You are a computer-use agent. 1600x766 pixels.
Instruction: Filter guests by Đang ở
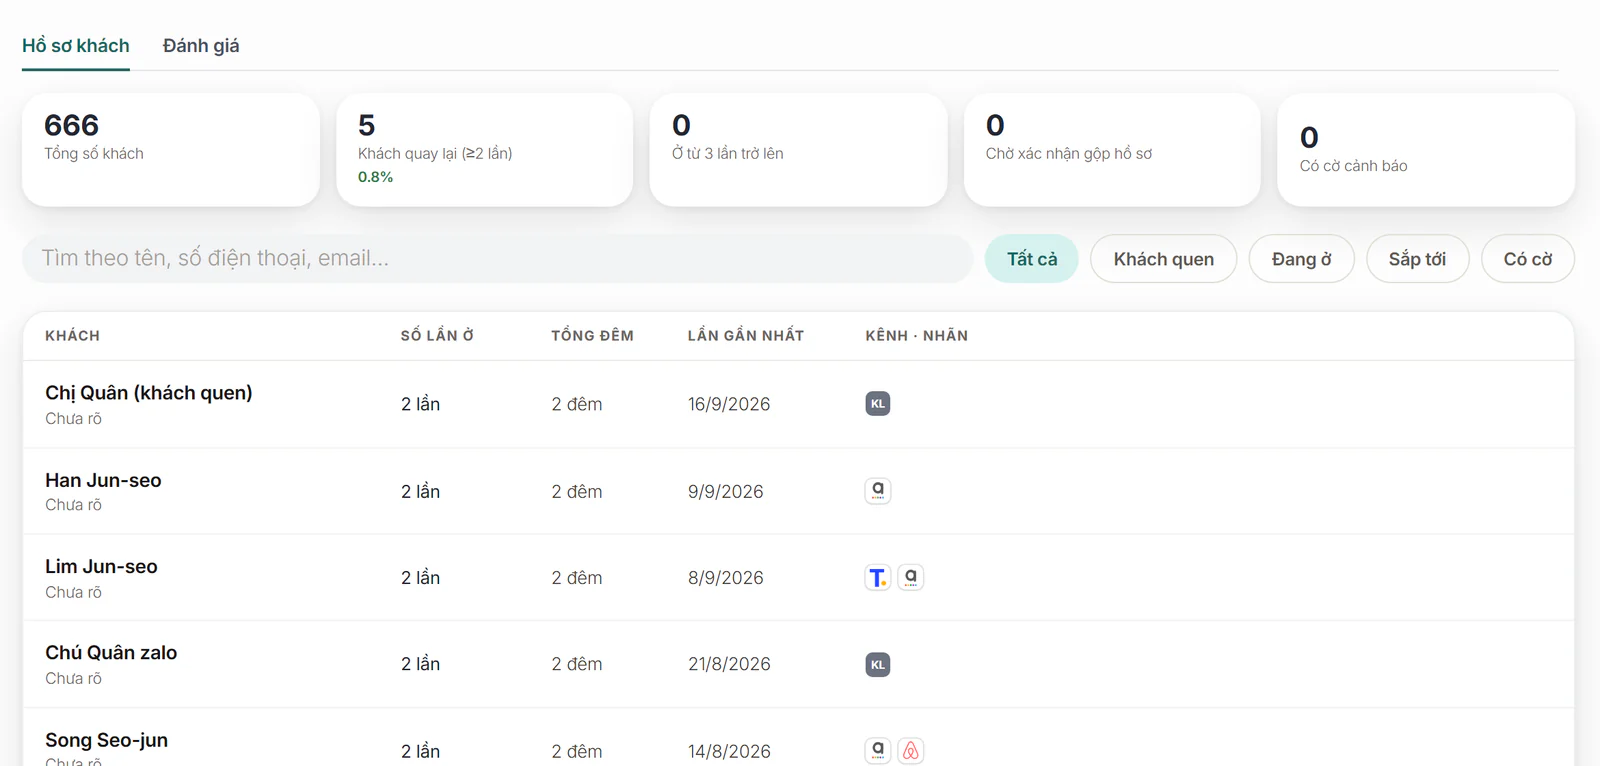tap(1301, 259)
